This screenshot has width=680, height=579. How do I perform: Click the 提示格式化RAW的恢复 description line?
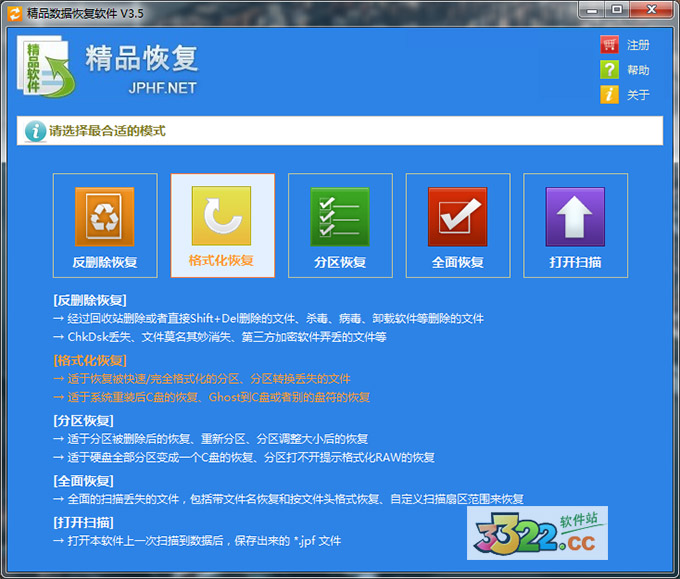pos(244,457)
